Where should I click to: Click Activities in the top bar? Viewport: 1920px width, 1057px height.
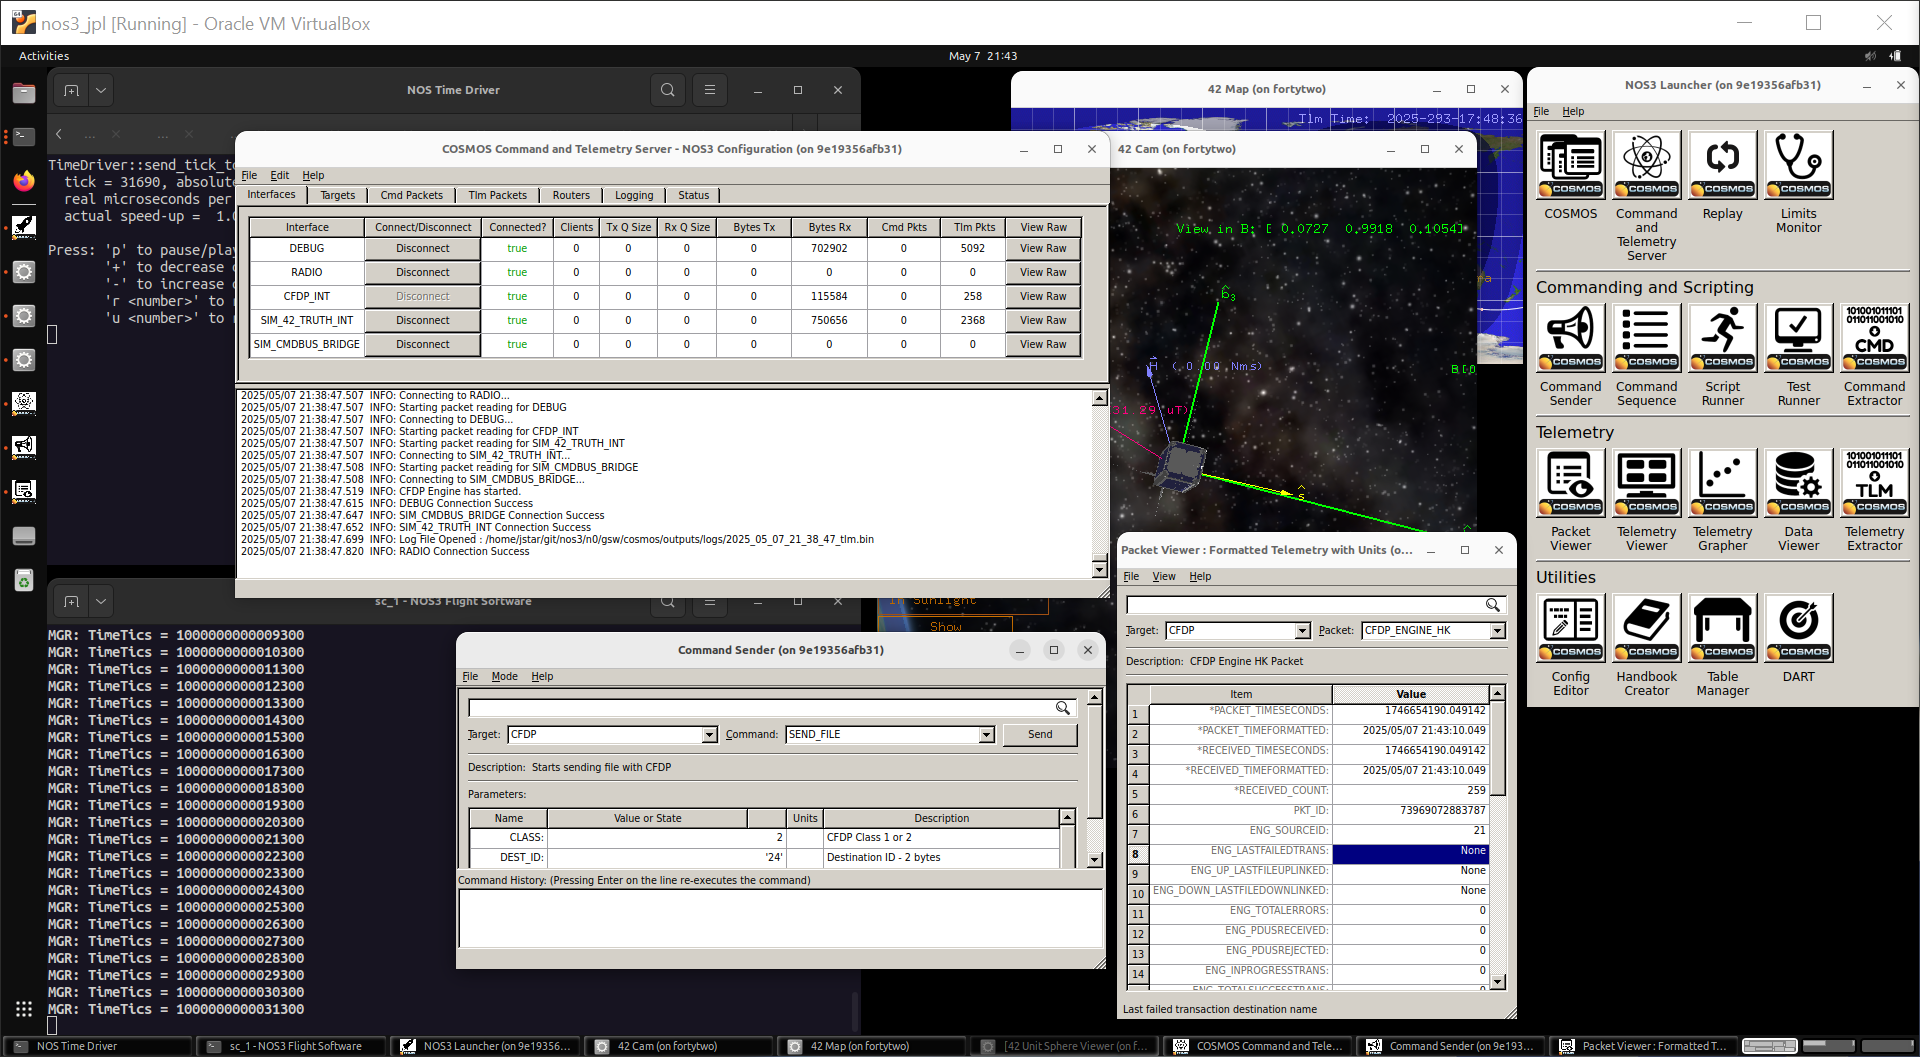[44, 56]
